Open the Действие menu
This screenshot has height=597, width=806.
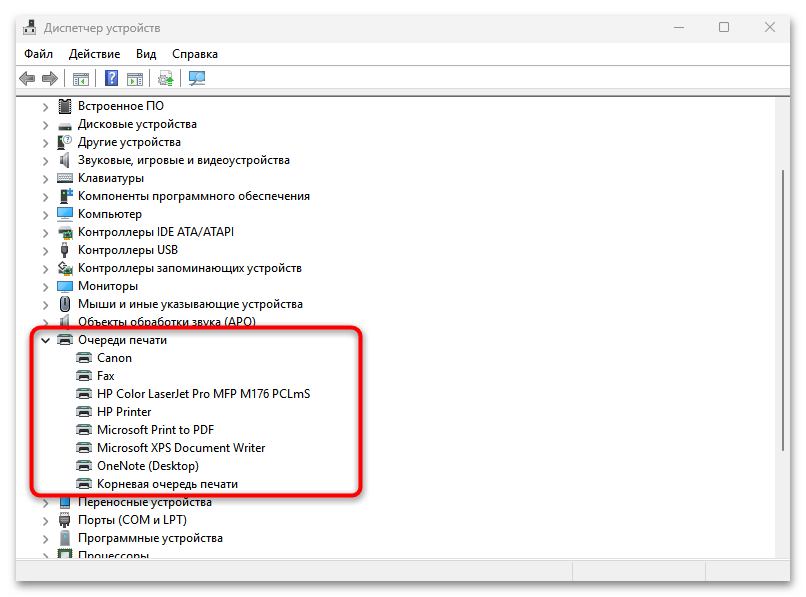95,54
